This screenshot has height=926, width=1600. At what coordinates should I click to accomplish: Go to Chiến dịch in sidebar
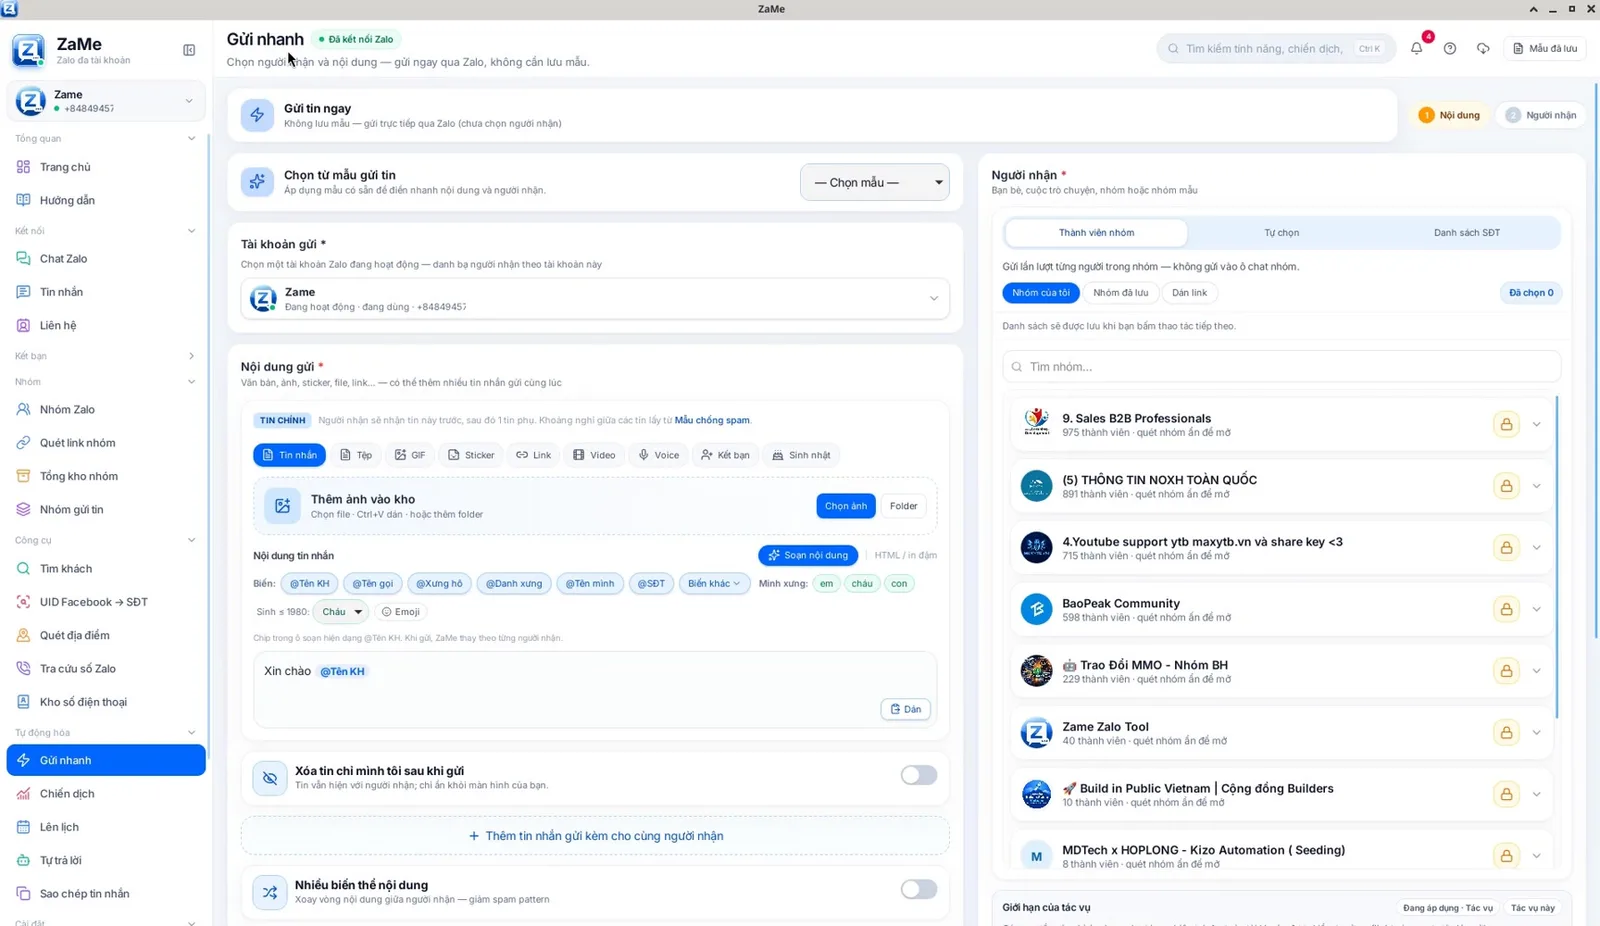(x=106, y=794)
